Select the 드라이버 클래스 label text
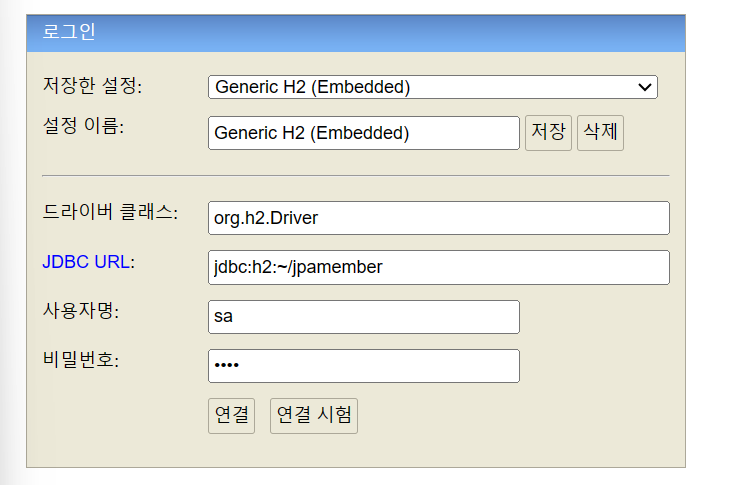Screen dimensions: 735x485 click(x=110, y=212)
